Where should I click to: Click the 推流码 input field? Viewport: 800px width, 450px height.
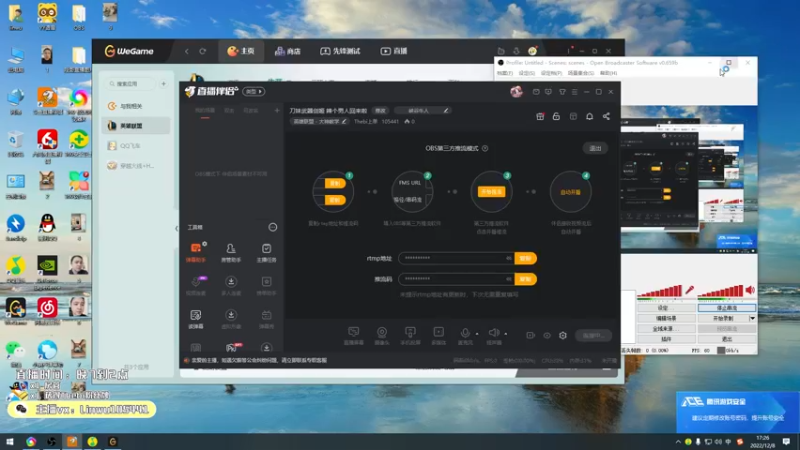tap(456, 279)
